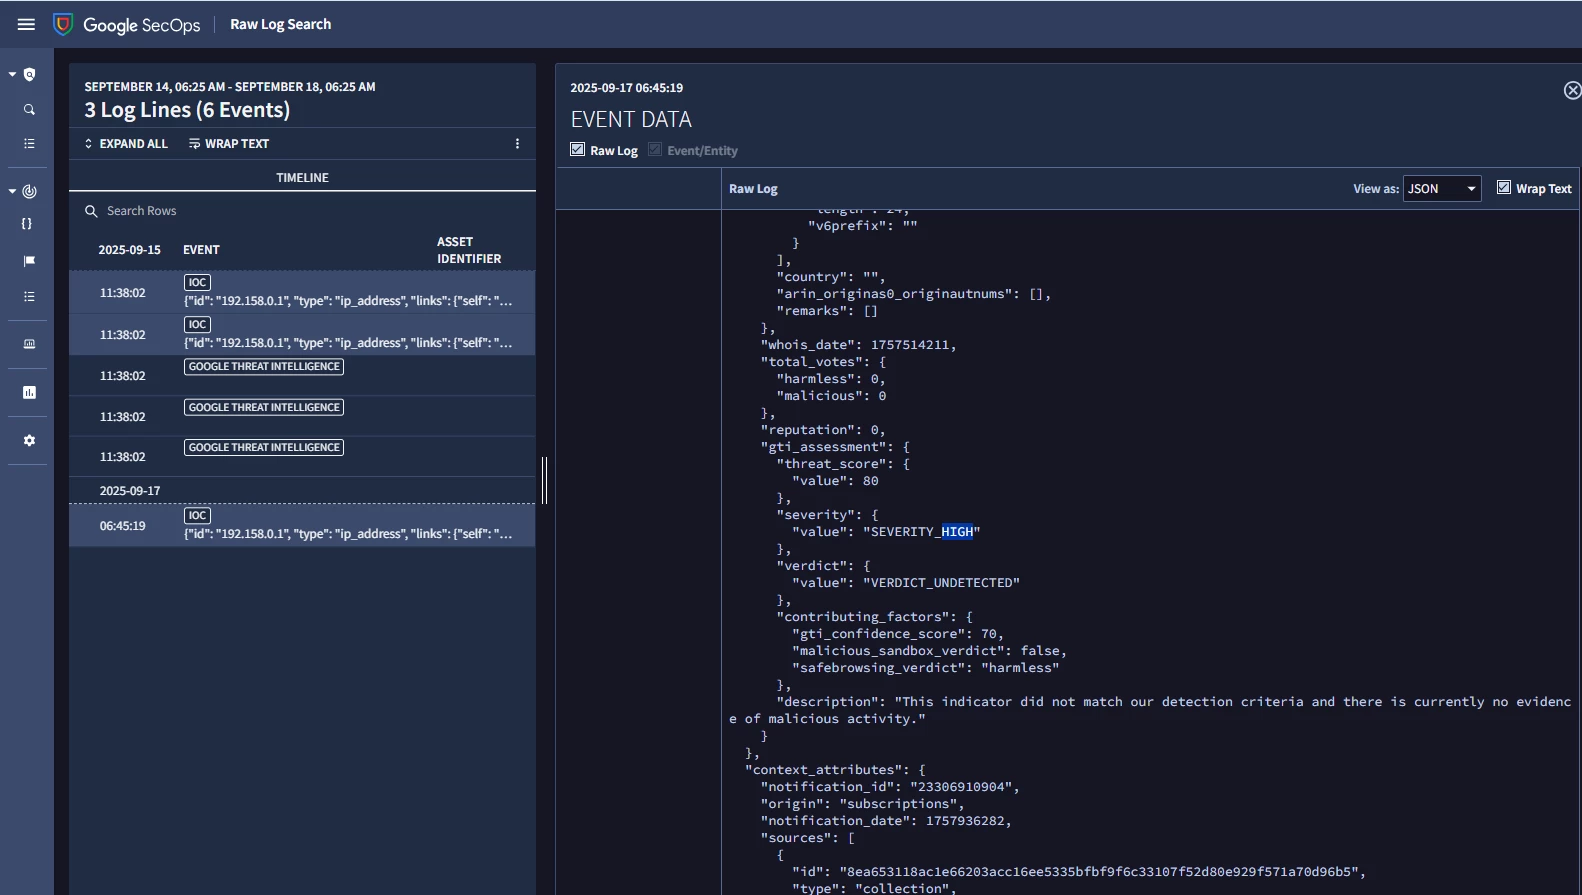Click the whois_date line
The image size is (1582, 895).
coord(858,345)
